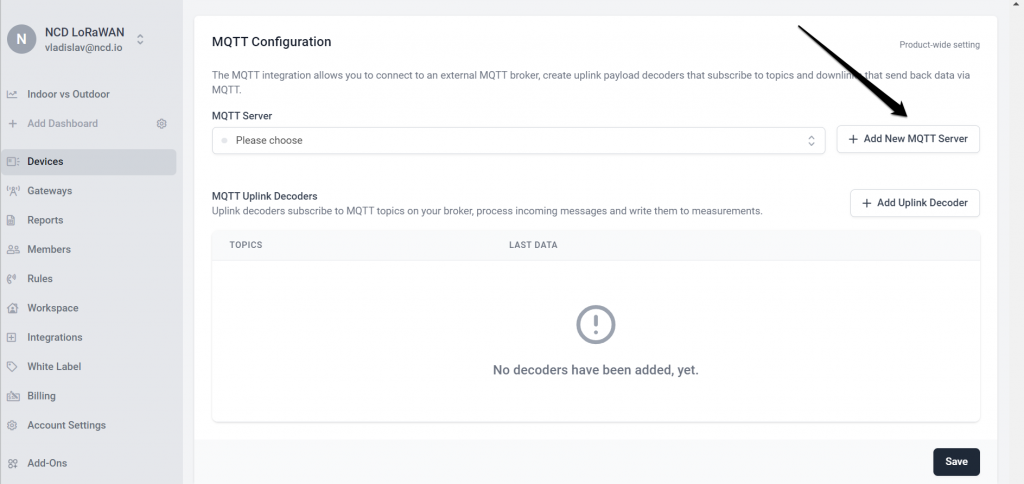Click Add Uplink Decoder button

click(914, 203)
